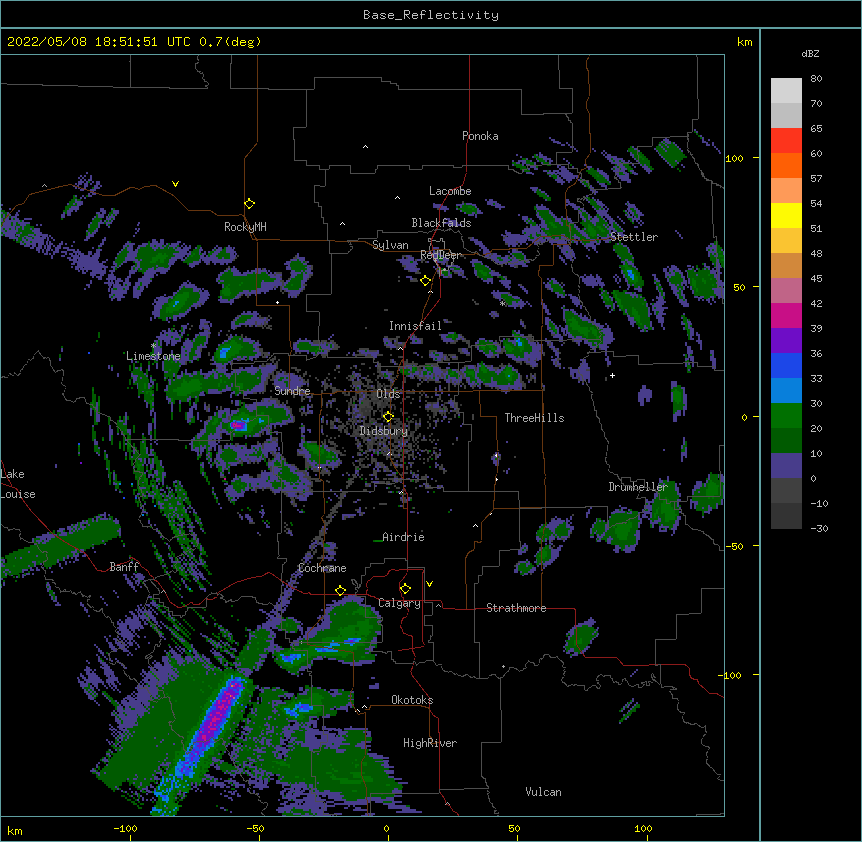Select the Innisfail label
862x842 pixels.
point(415,326)
